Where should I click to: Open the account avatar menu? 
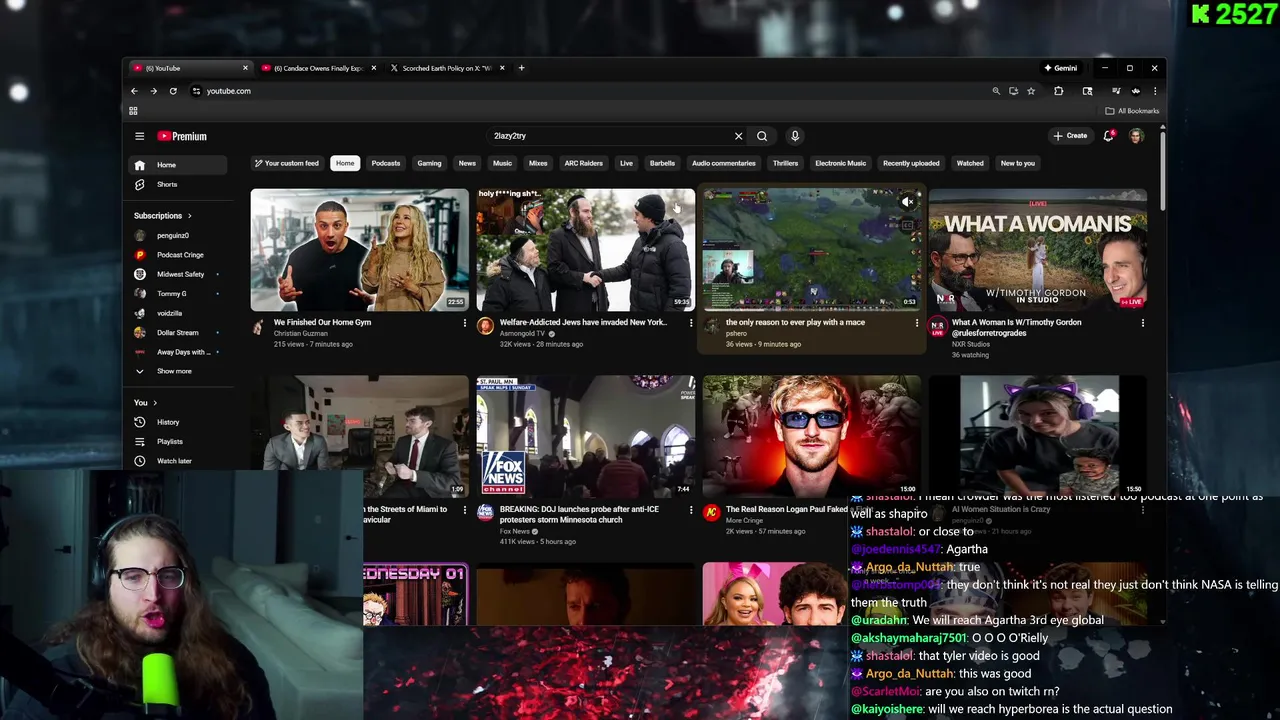pyautogui.click(x=1136, y=136)
